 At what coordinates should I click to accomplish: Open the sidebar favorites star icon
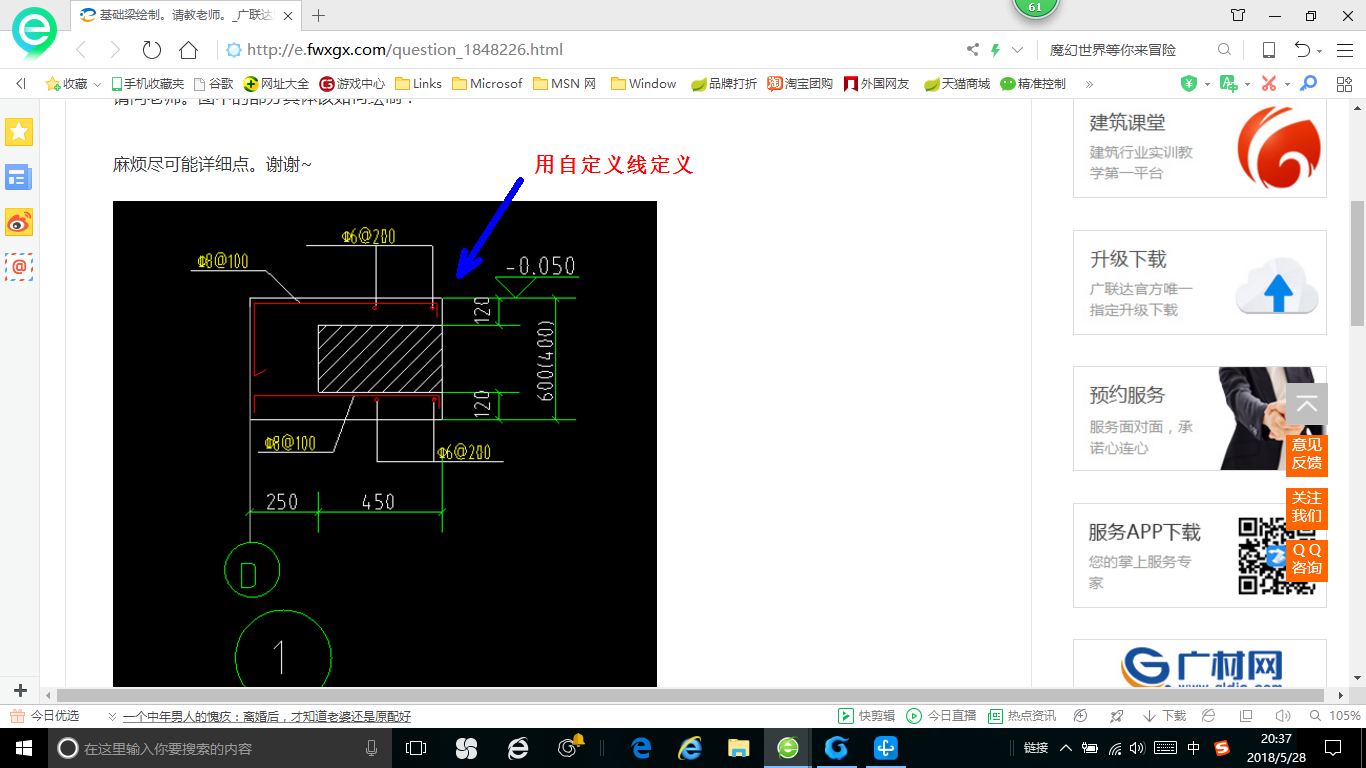(19, 131)
